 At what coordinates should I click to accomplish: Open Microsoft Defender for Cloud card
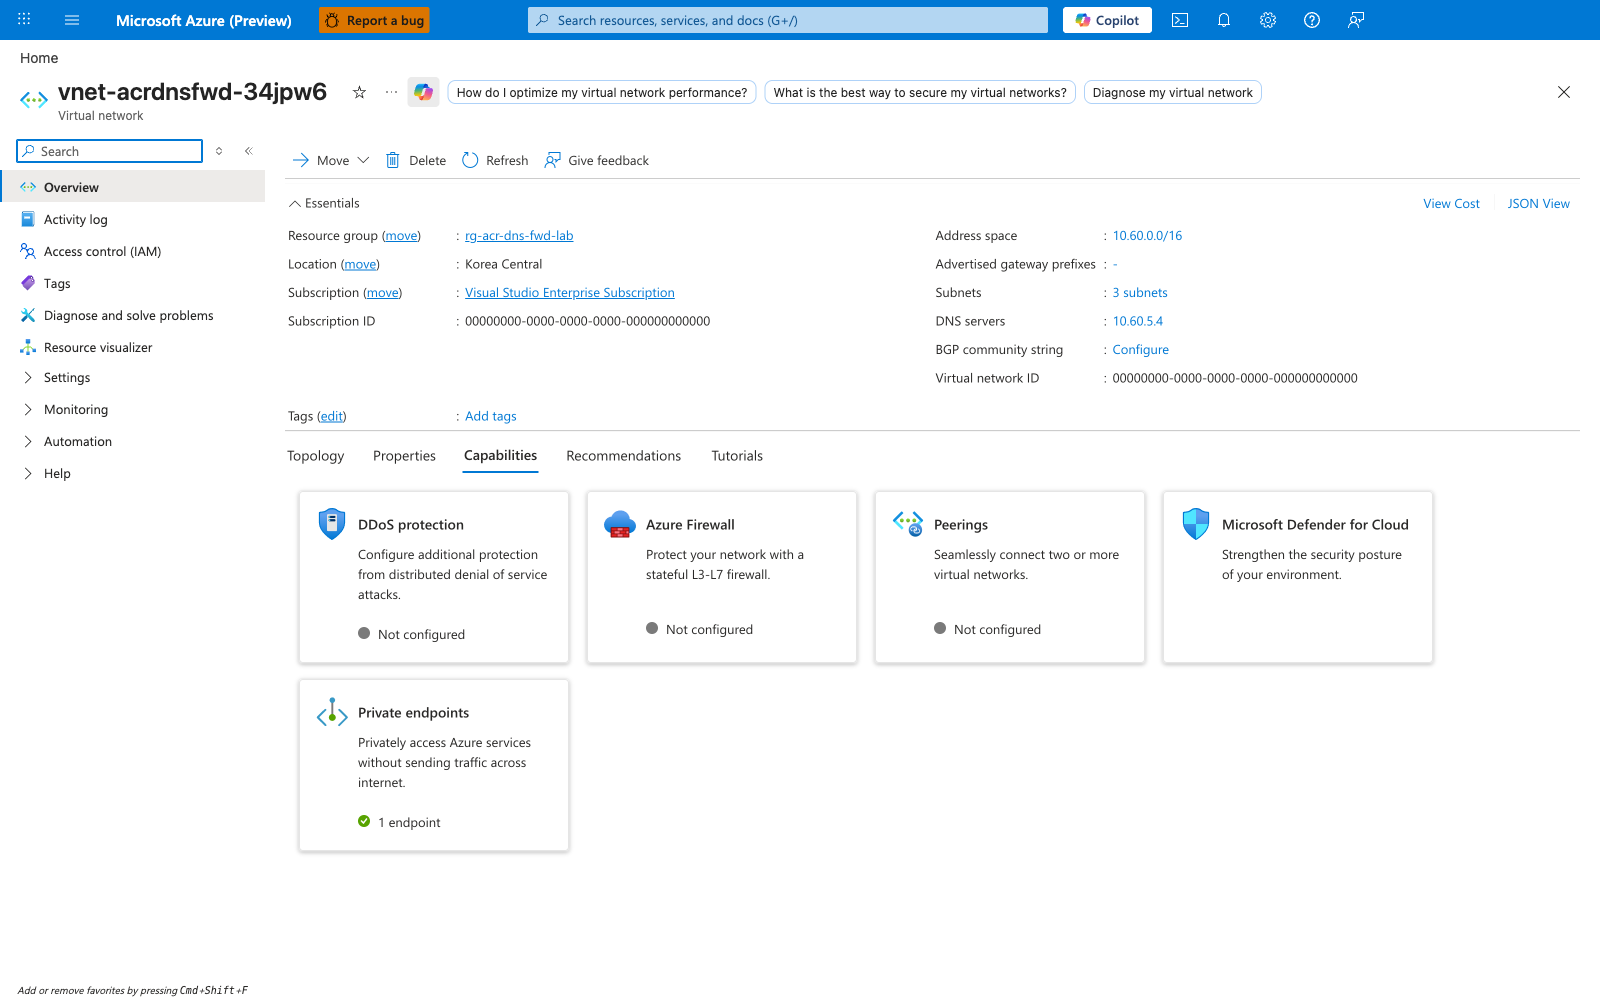(1298, 577)
